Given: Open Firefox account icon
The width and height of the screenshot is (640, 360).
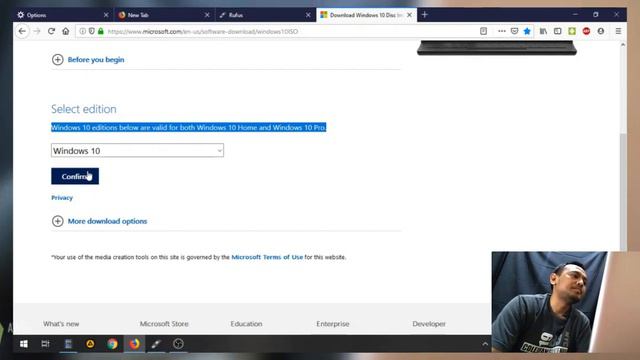Looking at the screenshot, I should coord(601,31).
